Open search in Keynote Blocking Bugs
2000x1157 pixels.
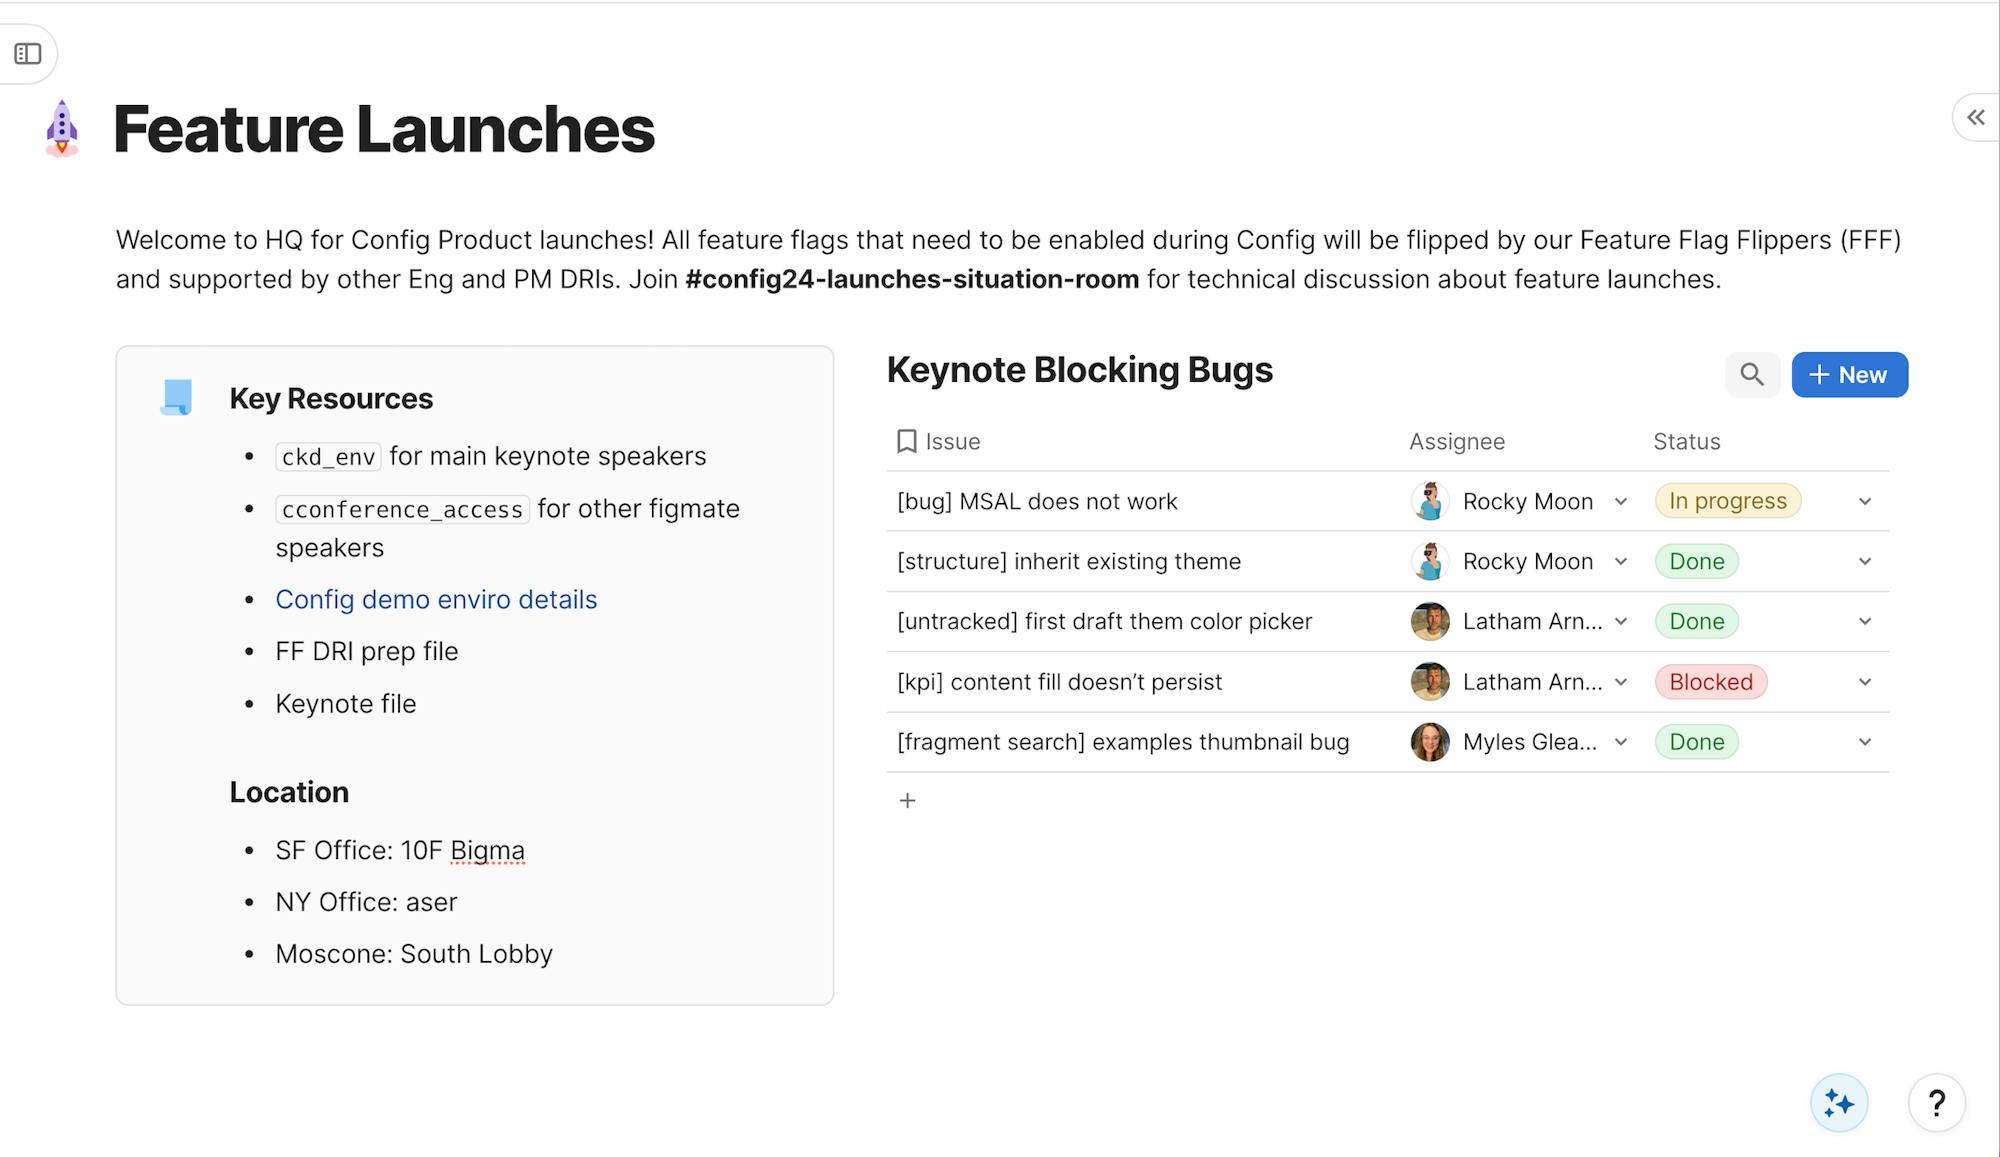[x=1751, y=375]
